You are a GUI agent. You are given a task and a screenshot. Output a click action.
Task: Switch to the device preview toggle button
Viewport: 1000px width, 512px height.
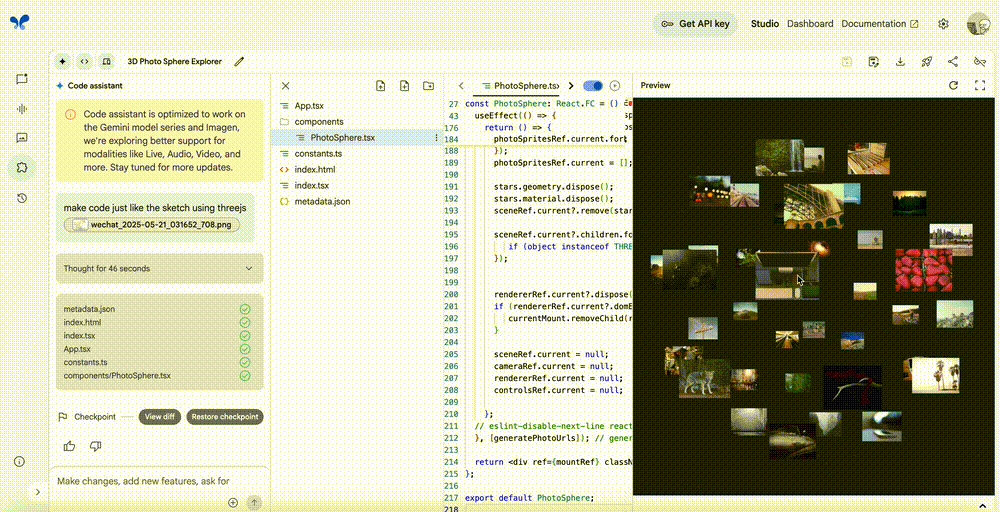[106, 62]
